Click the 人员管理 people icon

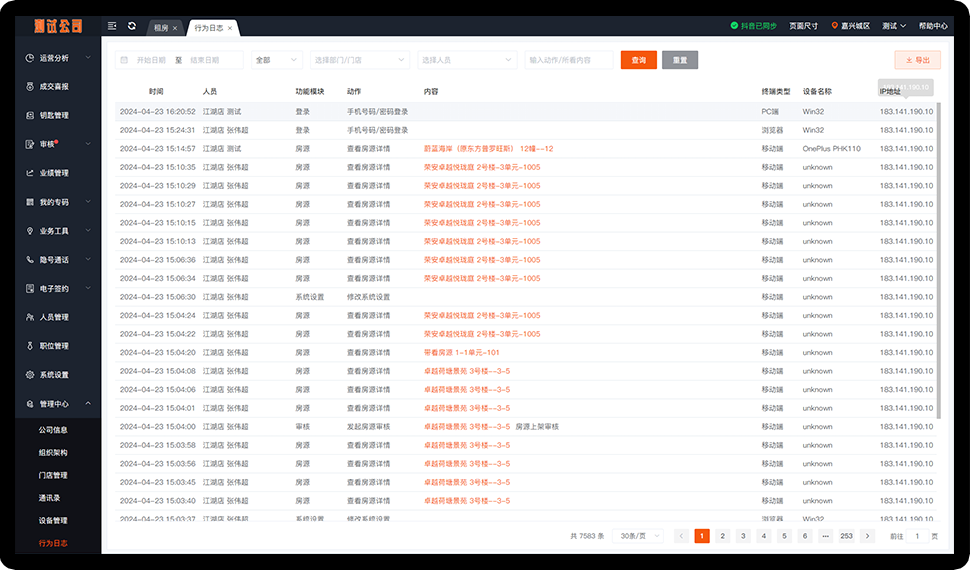pyautogui.click(x=30, y=317)
